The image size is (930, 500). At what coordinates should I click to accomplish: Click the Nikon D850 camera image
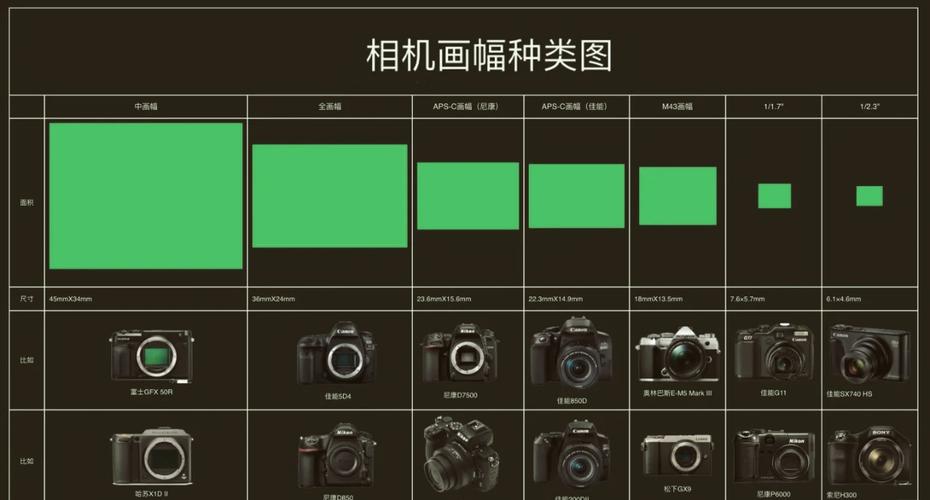pyautogui.click(x=336, y=458)
